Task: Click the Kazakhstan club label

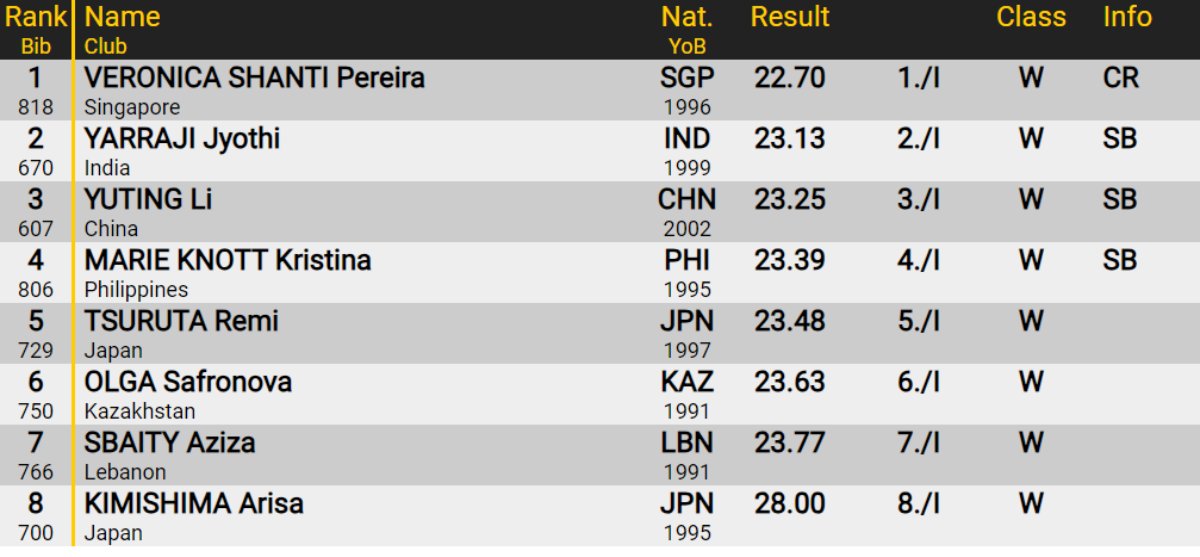Action: point(140,411)
